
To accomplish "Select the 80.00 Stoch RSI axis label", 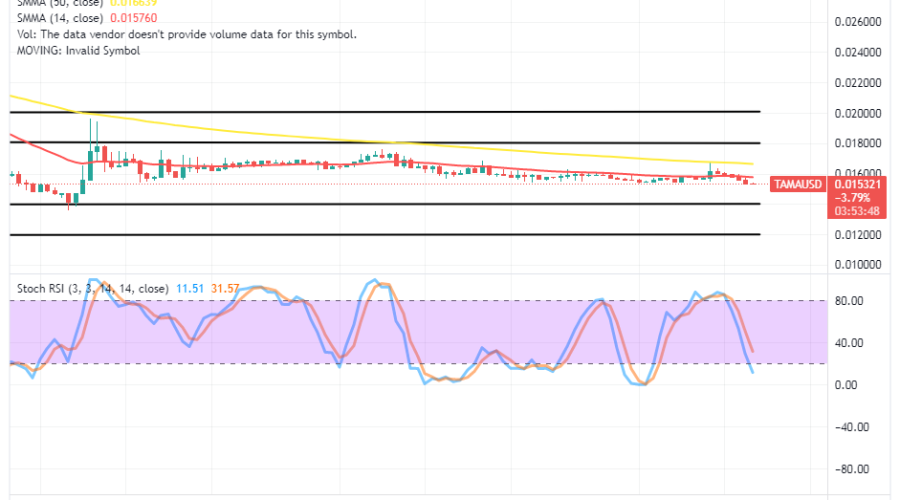I will [849, 301].
